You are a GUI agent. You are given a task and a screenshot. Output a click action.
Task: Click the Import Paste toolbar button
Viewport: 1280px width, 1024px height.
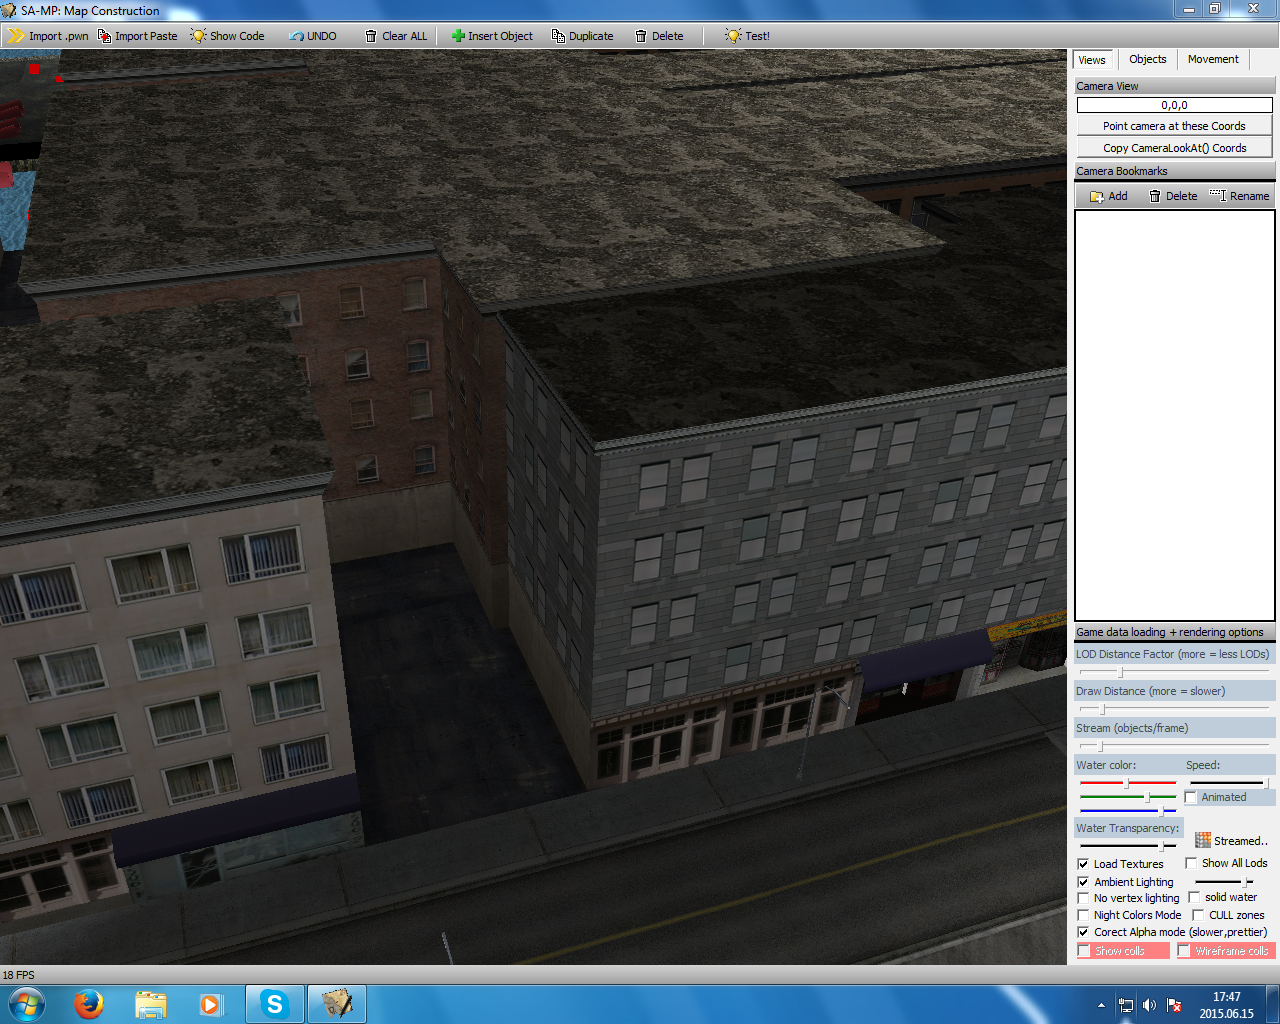tap(137, 36)
